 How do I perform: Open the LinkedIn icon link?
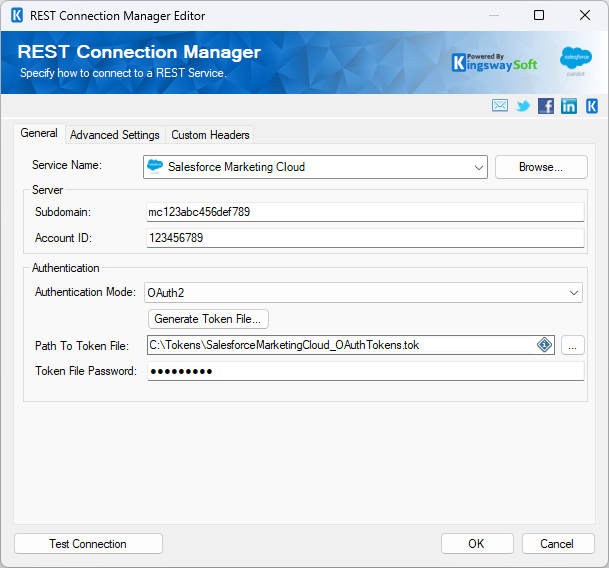tap(569, 106)
